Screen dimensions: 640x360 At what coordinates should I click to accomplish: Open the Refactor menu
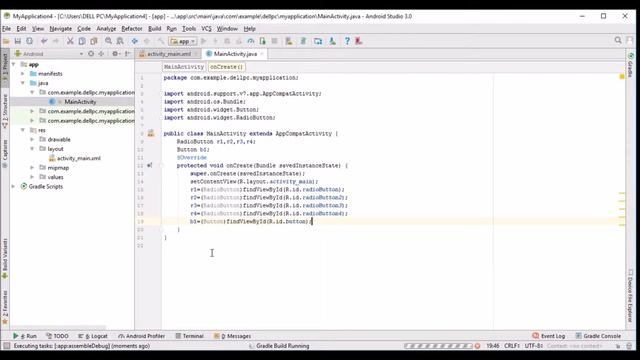click(132, 29)
